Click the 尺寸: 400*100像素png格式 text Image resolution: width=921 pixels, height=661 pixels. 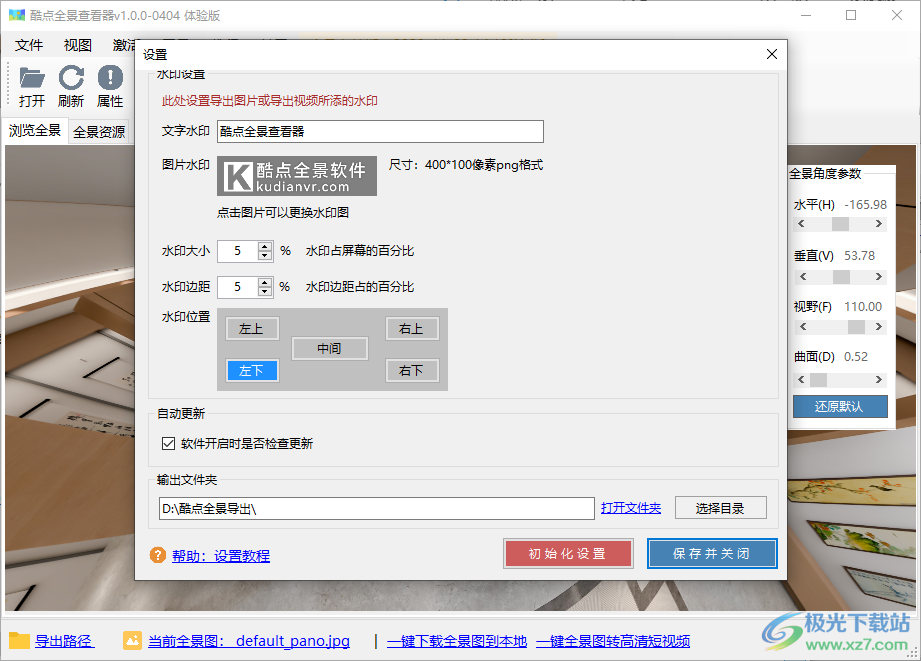click(466, 165)
